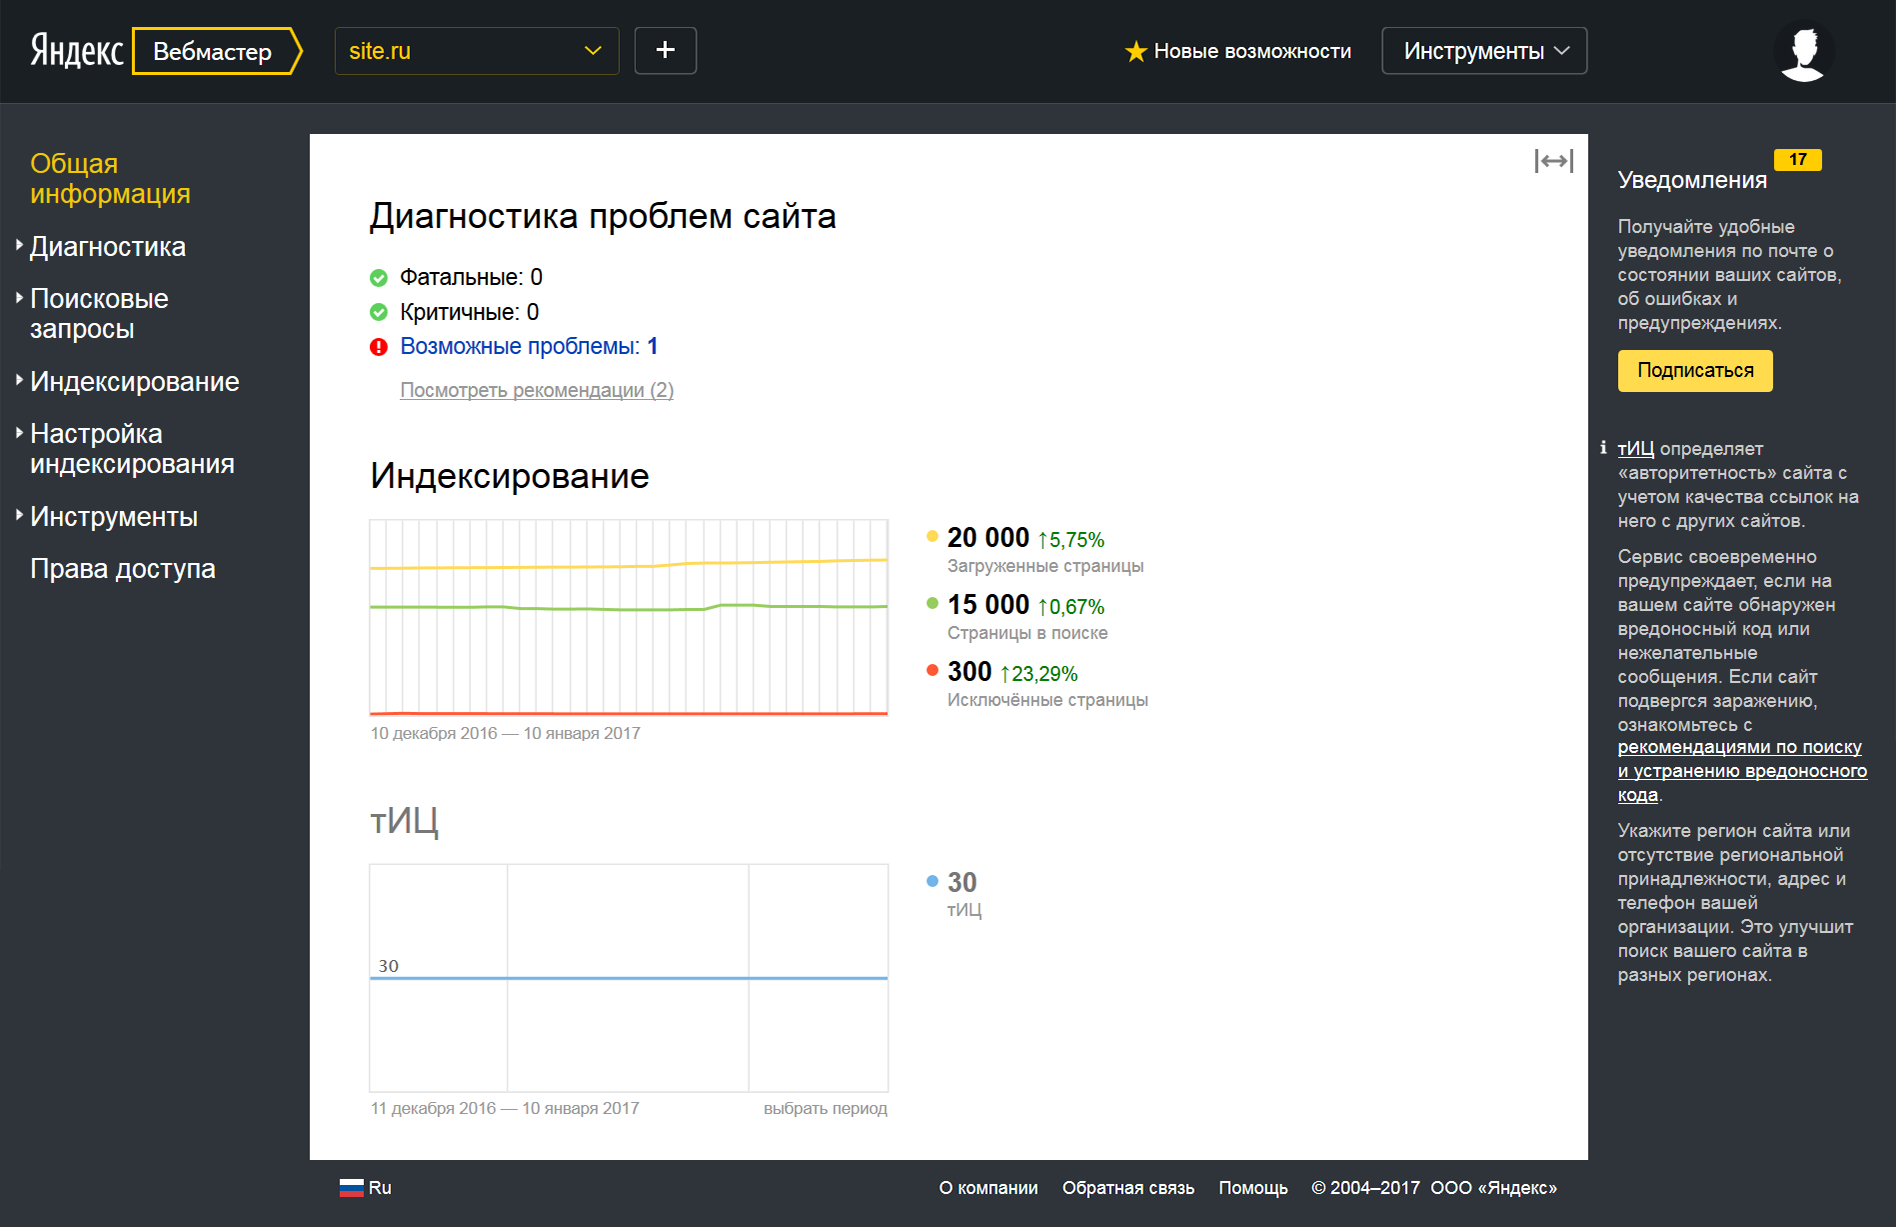Click the 20 000 loaded pages value
Image resolution: width=1896 pixels, height=1227 pixels.
coord(988,538)
